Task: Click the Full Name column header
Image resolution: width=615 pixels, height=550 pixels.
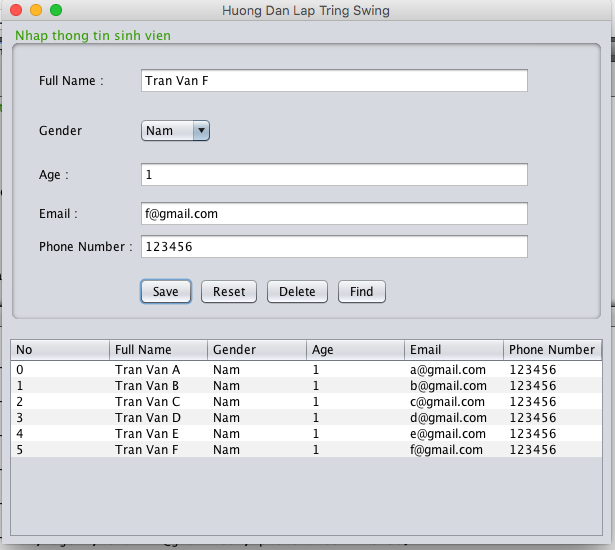Action: [x=158, y=350]
